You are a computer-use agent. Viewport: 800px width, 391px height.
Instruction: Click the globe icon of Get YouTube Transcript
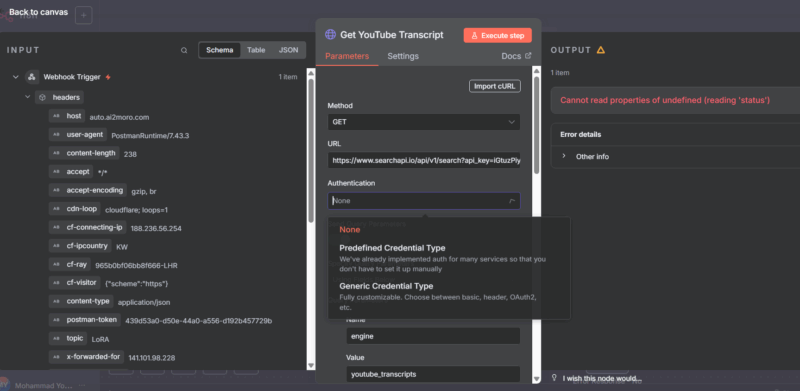point(331,35)
